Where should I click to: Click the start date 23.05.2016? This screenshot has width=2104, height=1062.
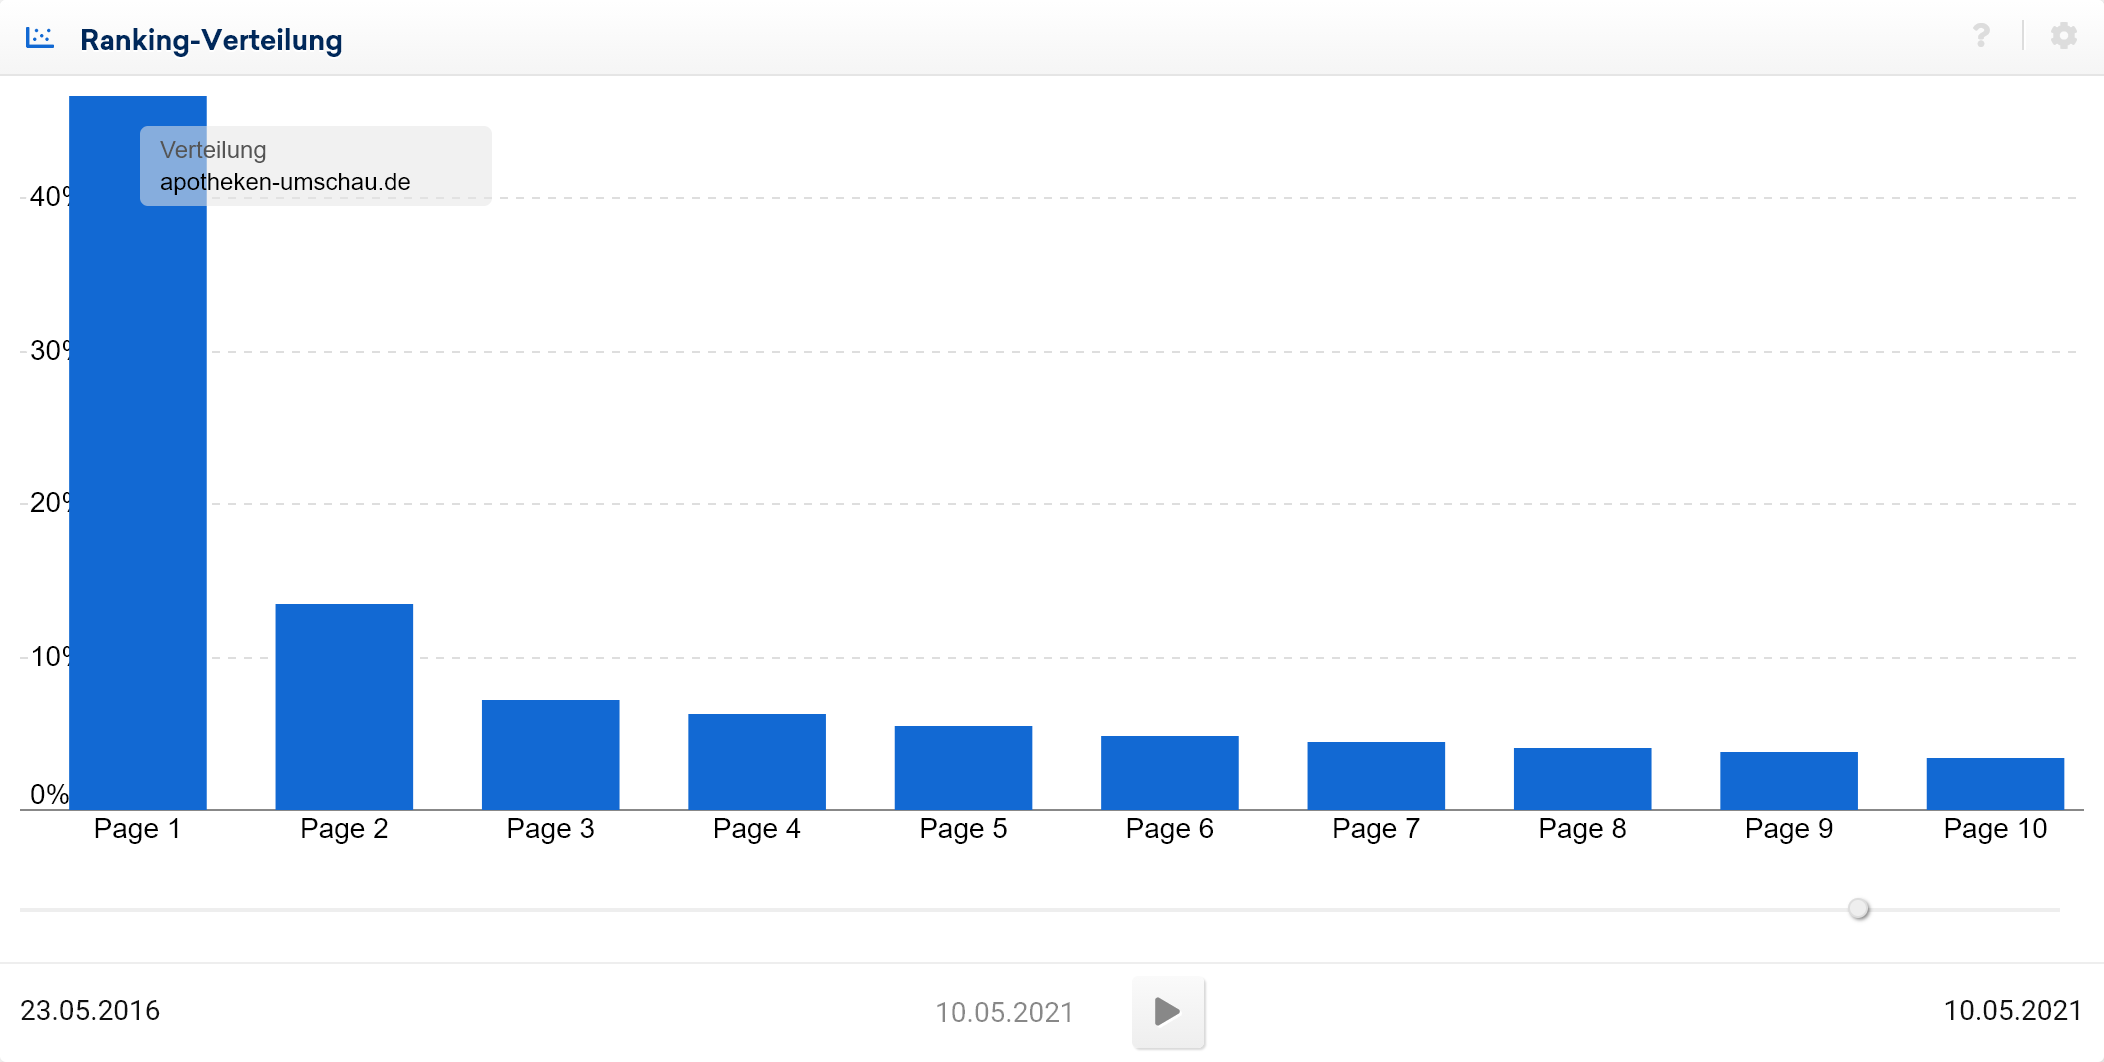[90, 1010]
